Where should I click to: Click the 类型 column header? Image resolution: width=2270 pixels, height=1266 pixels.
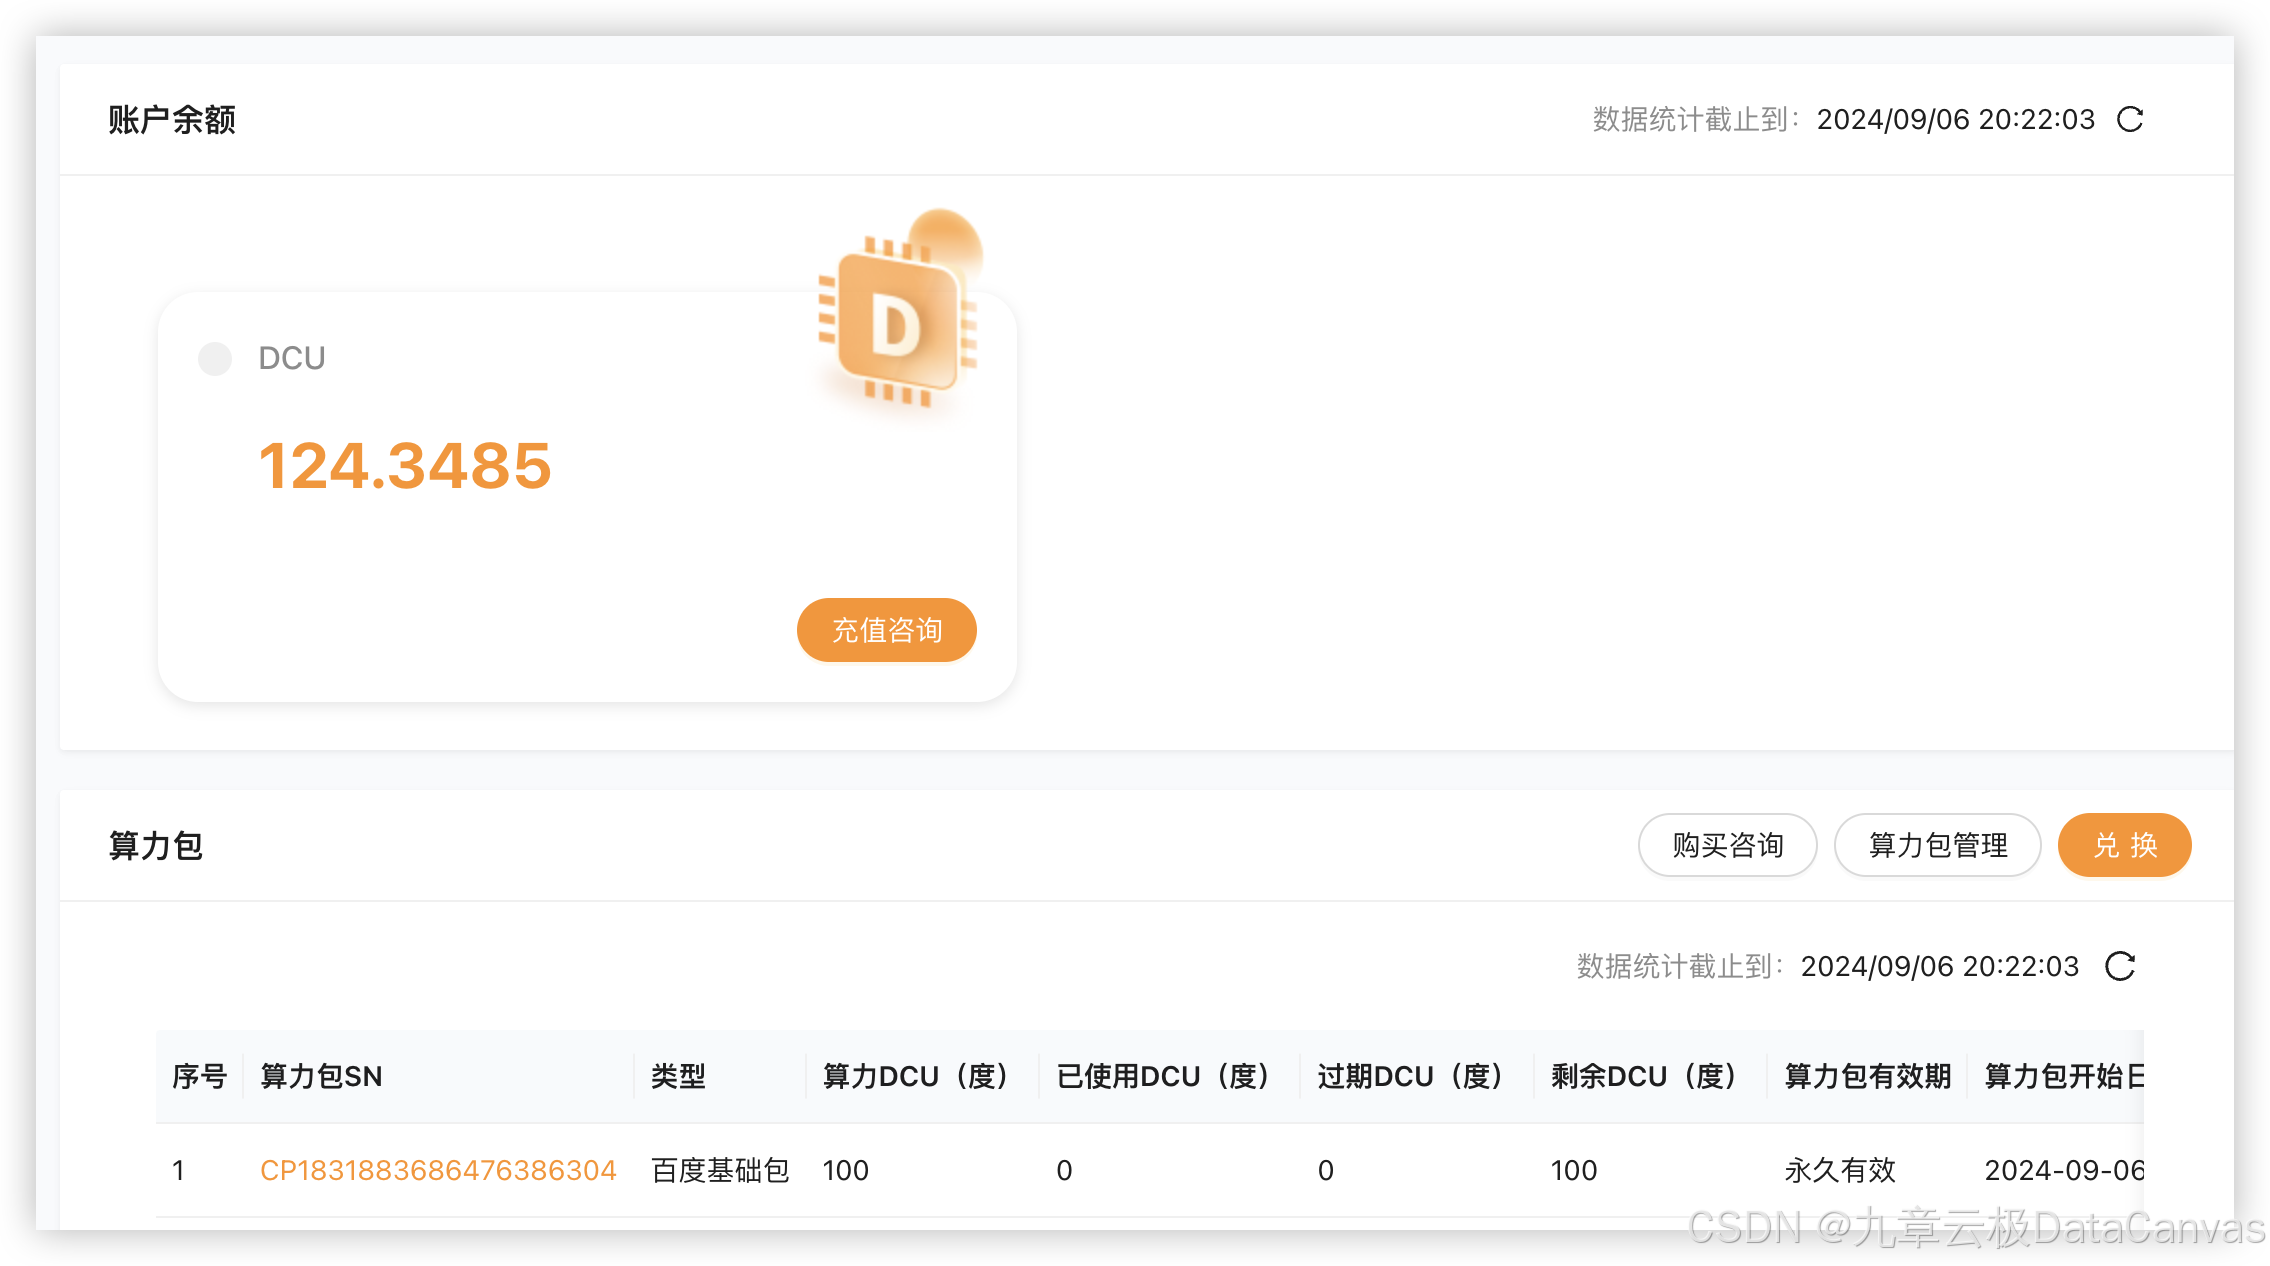[678, 1076]
